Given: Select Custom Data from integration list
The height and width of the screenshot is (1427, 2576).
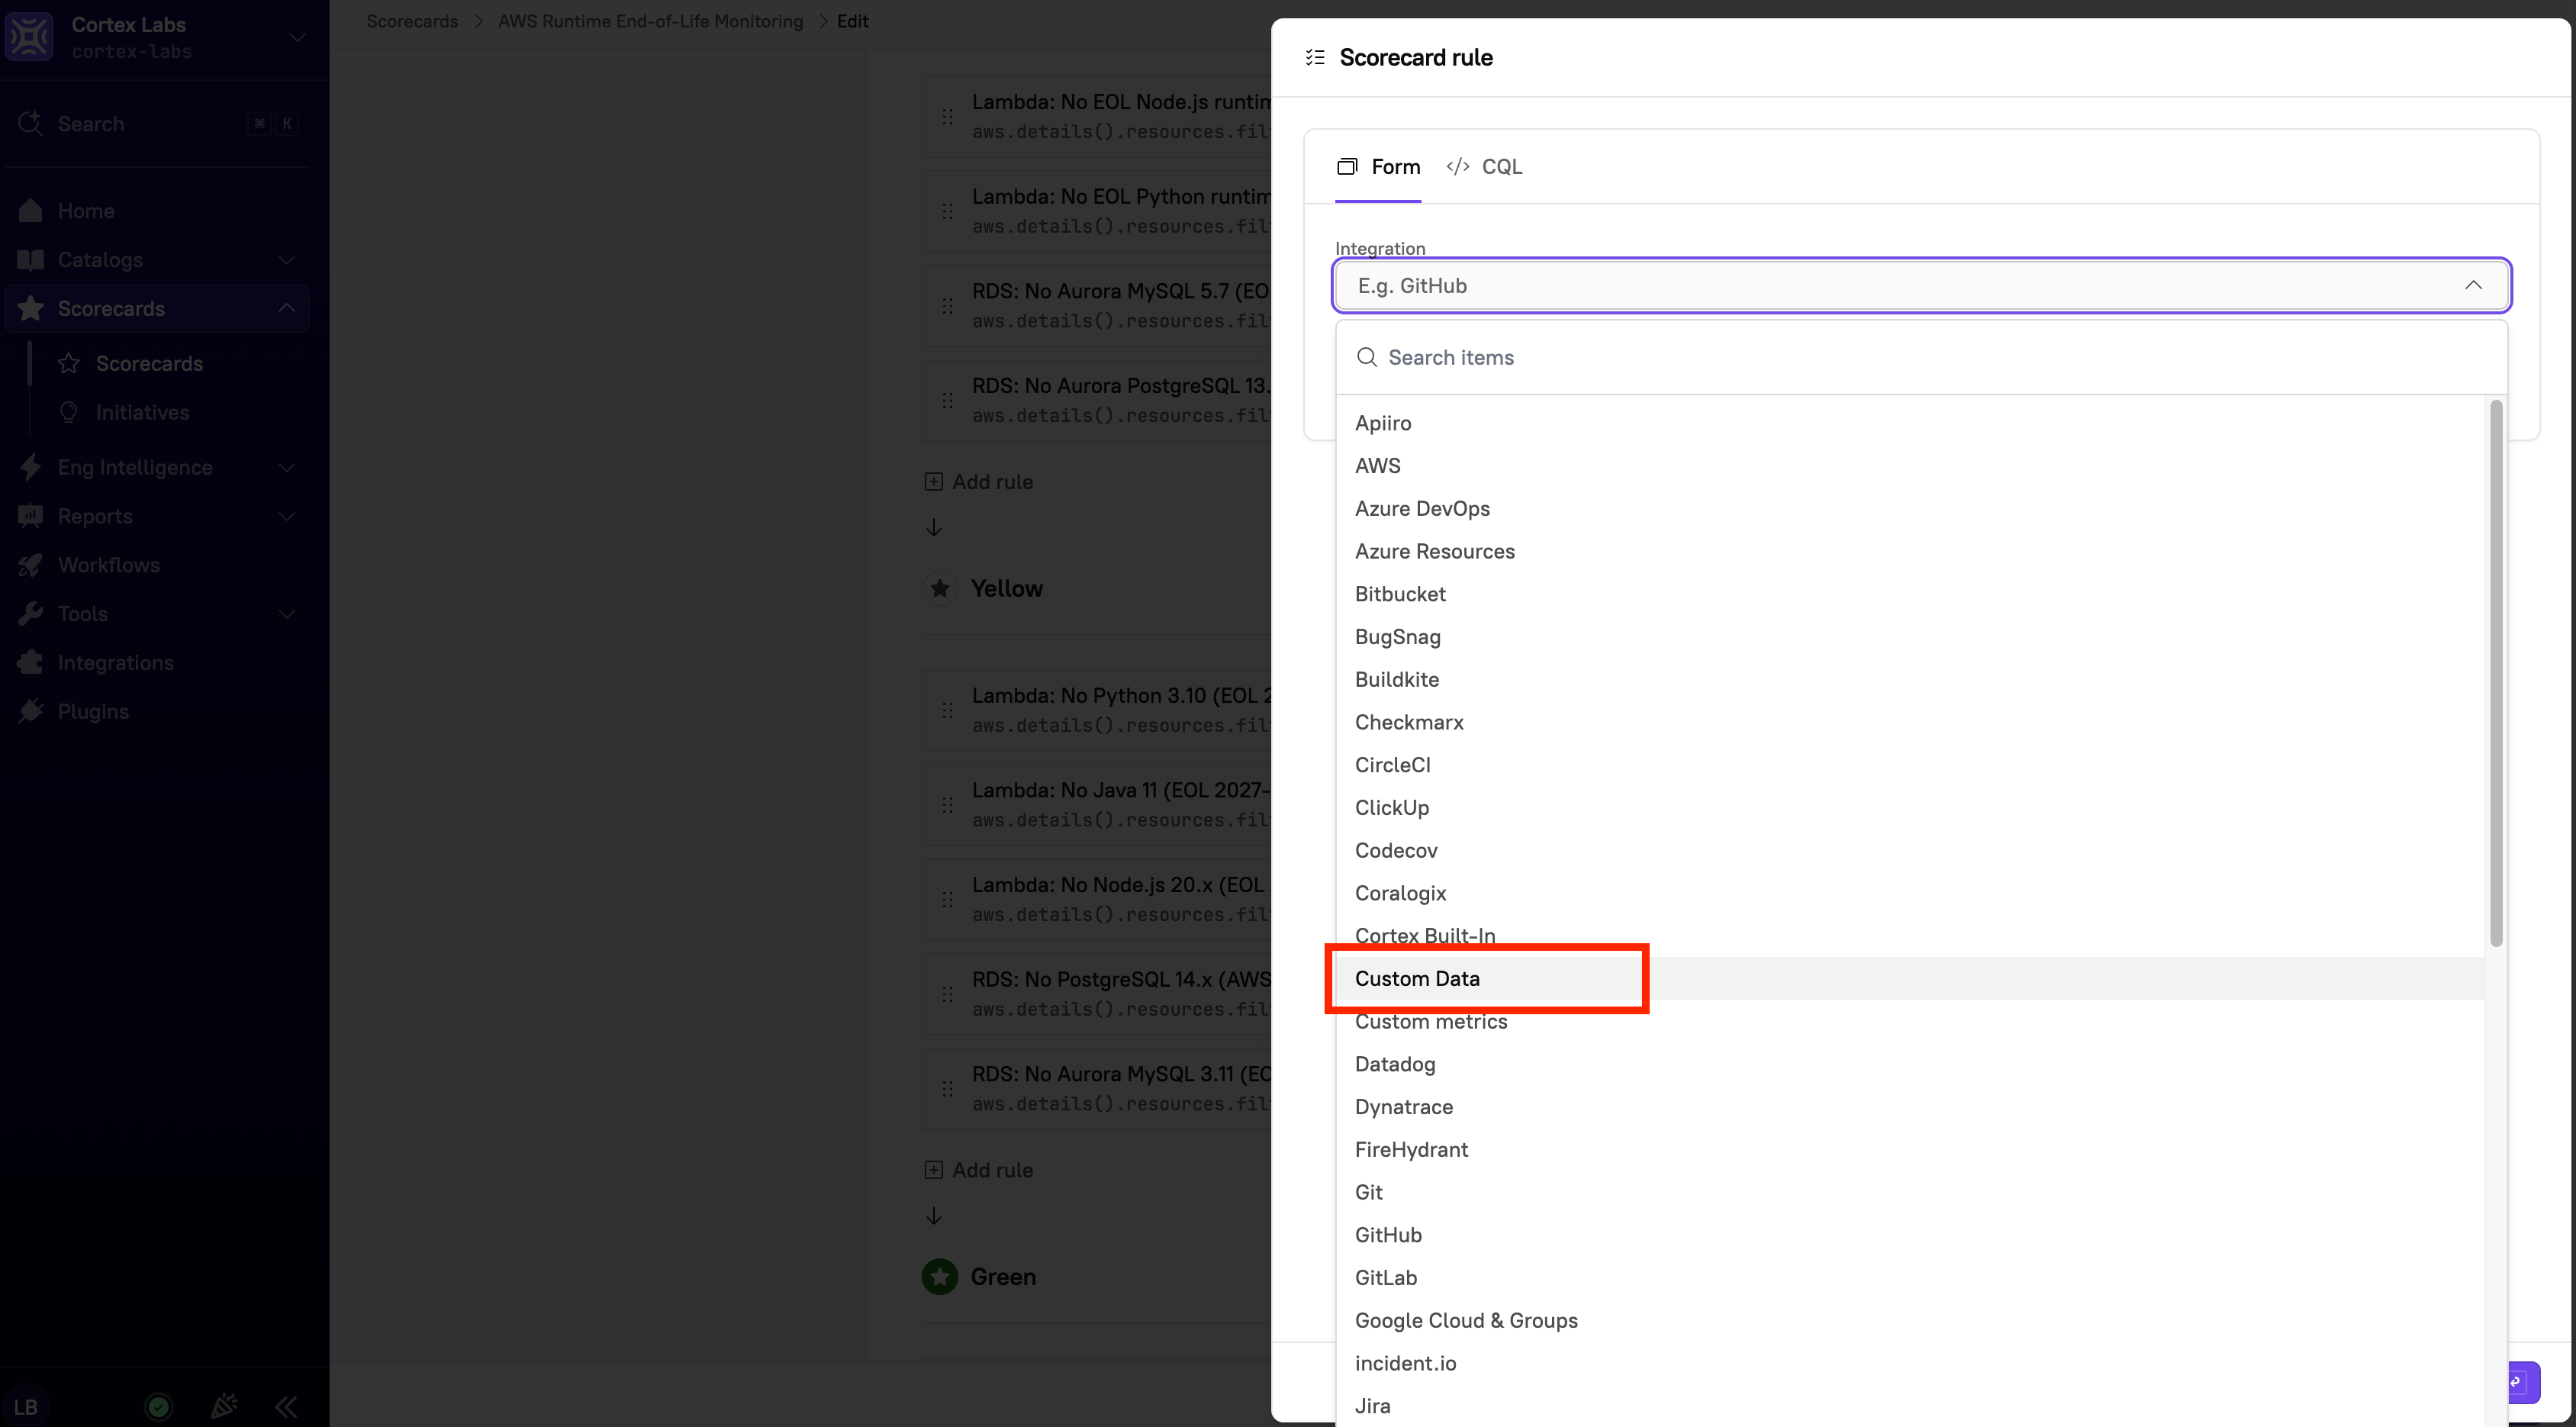Looking at the screenshot, I should pyautogui.click(x=1910, y=978).
